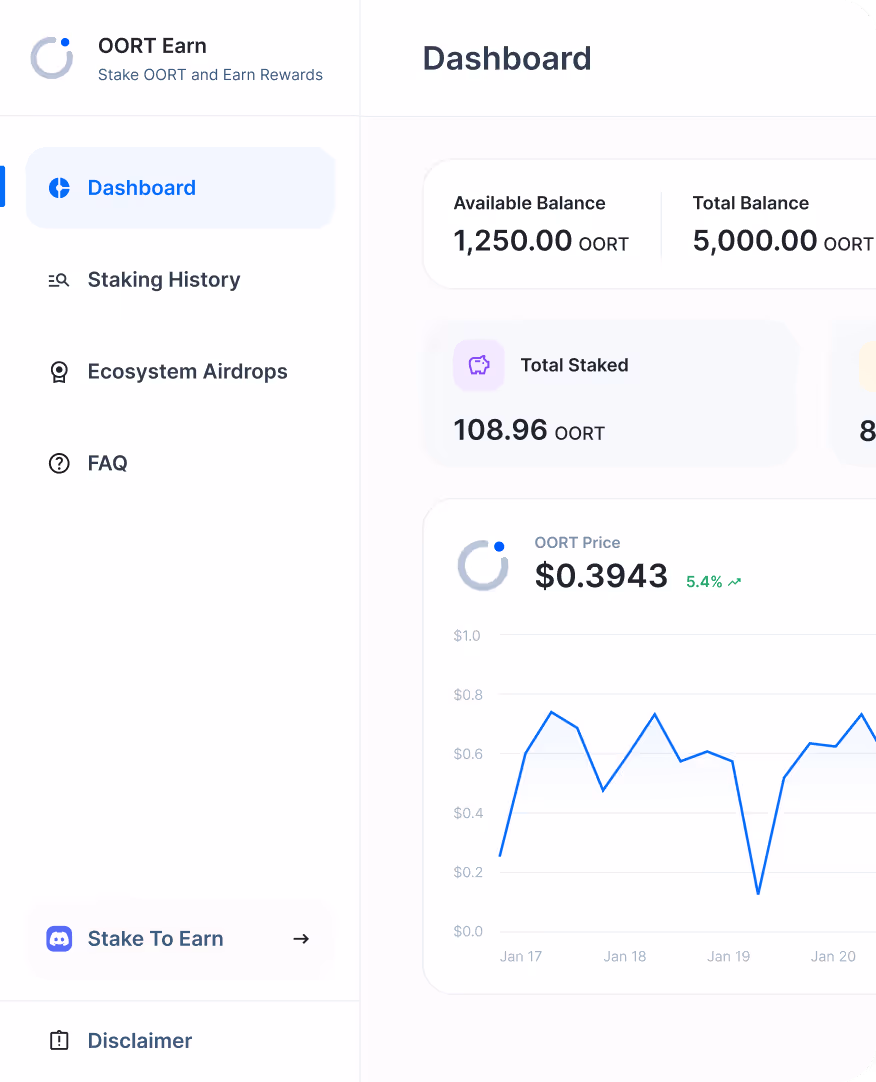This screenshot has width=876, height=1082.
Task: Click the Jan 20 chart date label
Action: click(x=833, y=957)
